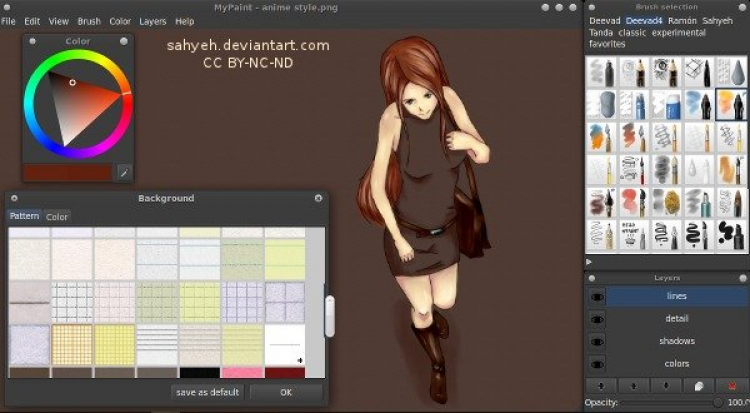Screen dimensions: 750x413
Task: Click the highlighted orange wash brush
Action: click(x=731, y=105)
